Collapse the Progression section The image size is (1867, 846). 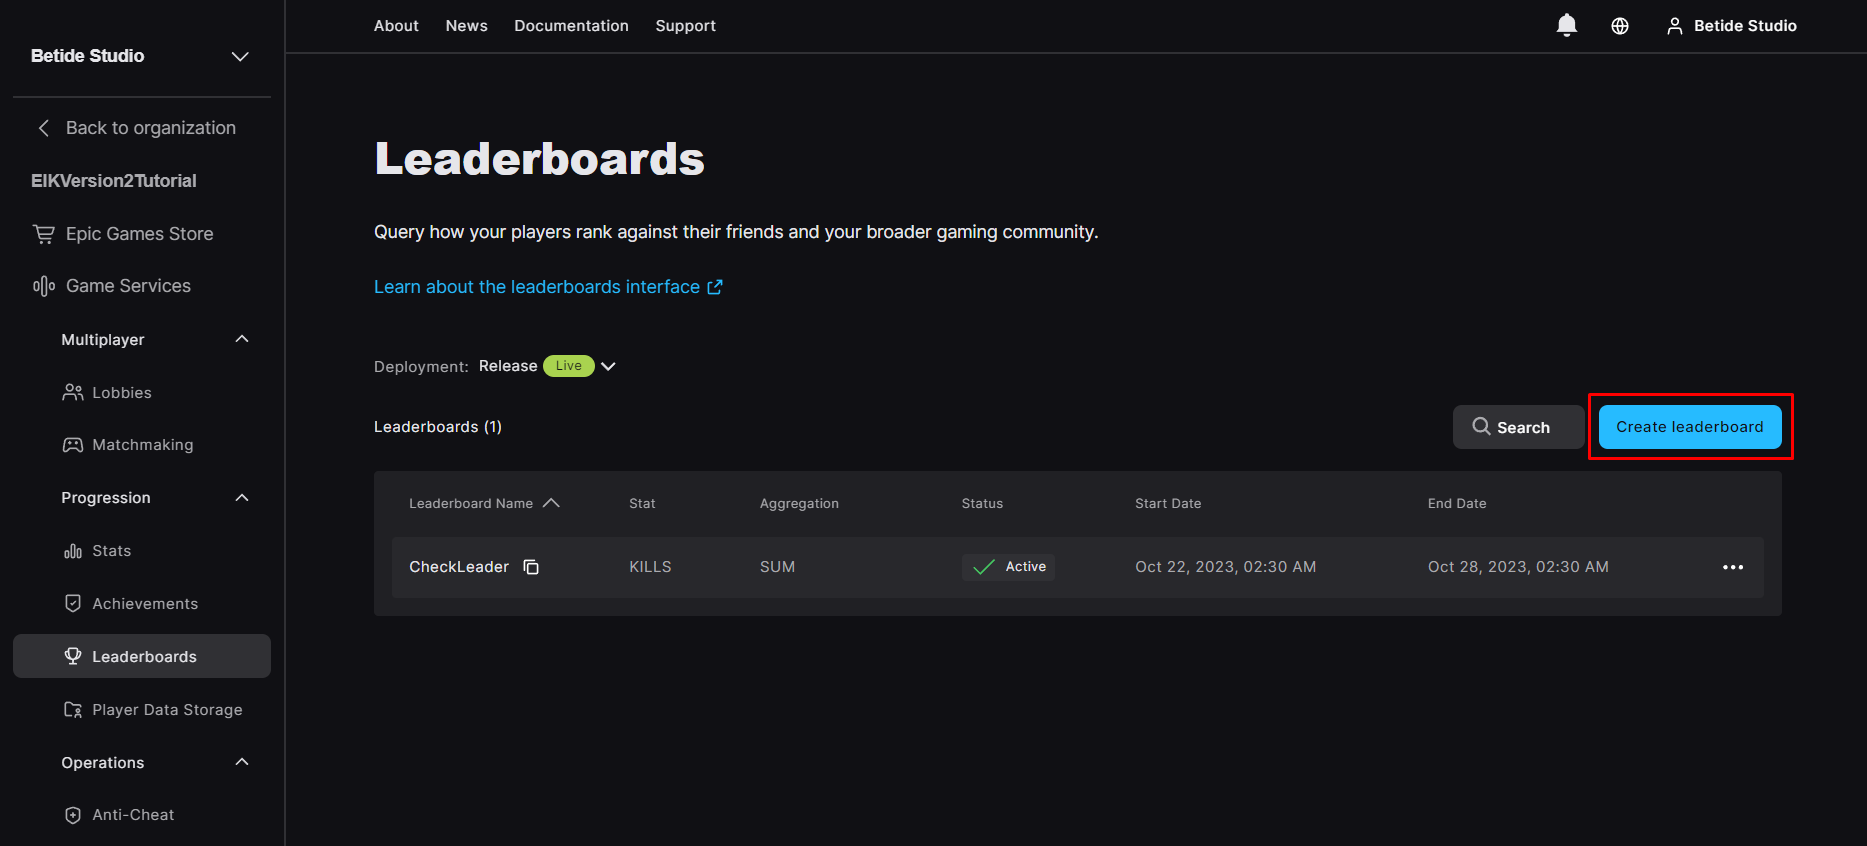point(242,498)
